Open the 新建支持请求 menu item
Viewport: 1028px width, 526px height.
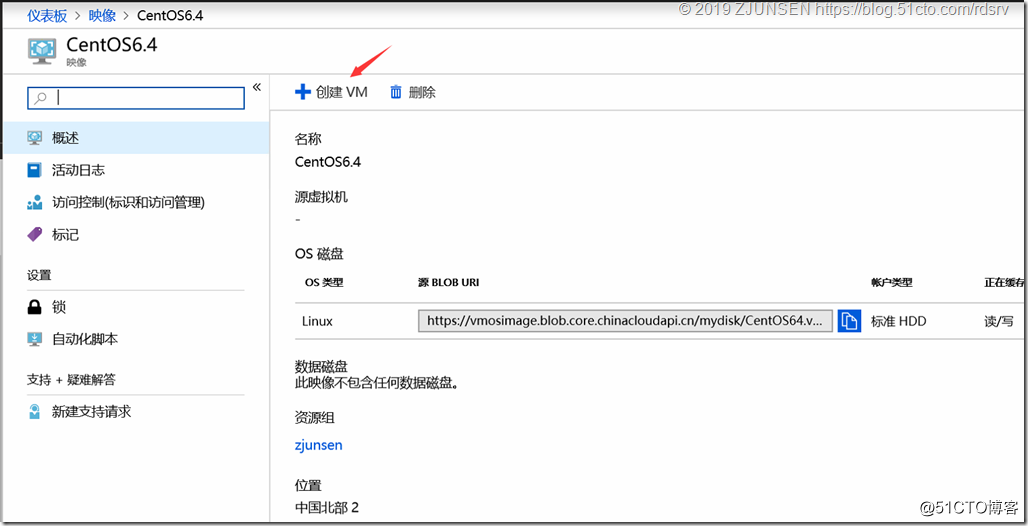click(134, 412)
